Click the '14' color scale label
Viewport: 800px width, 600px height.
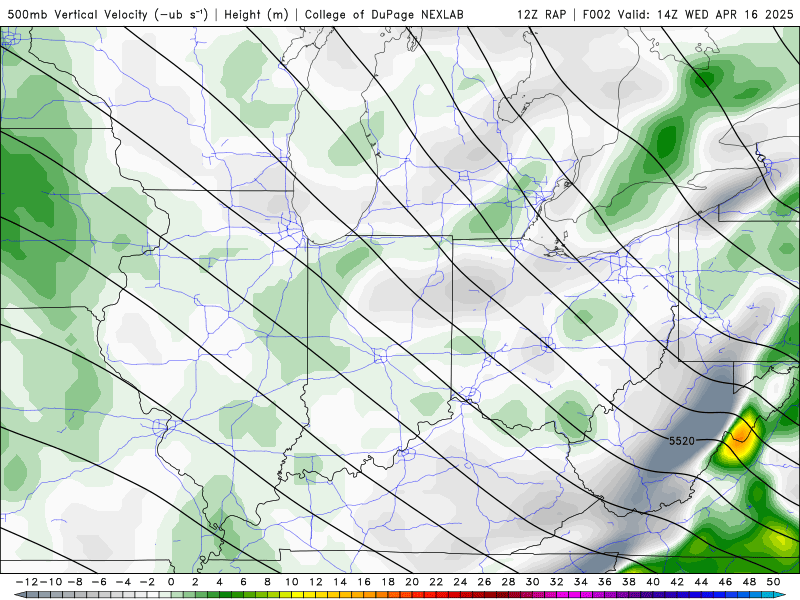click(x=340, y=582)
